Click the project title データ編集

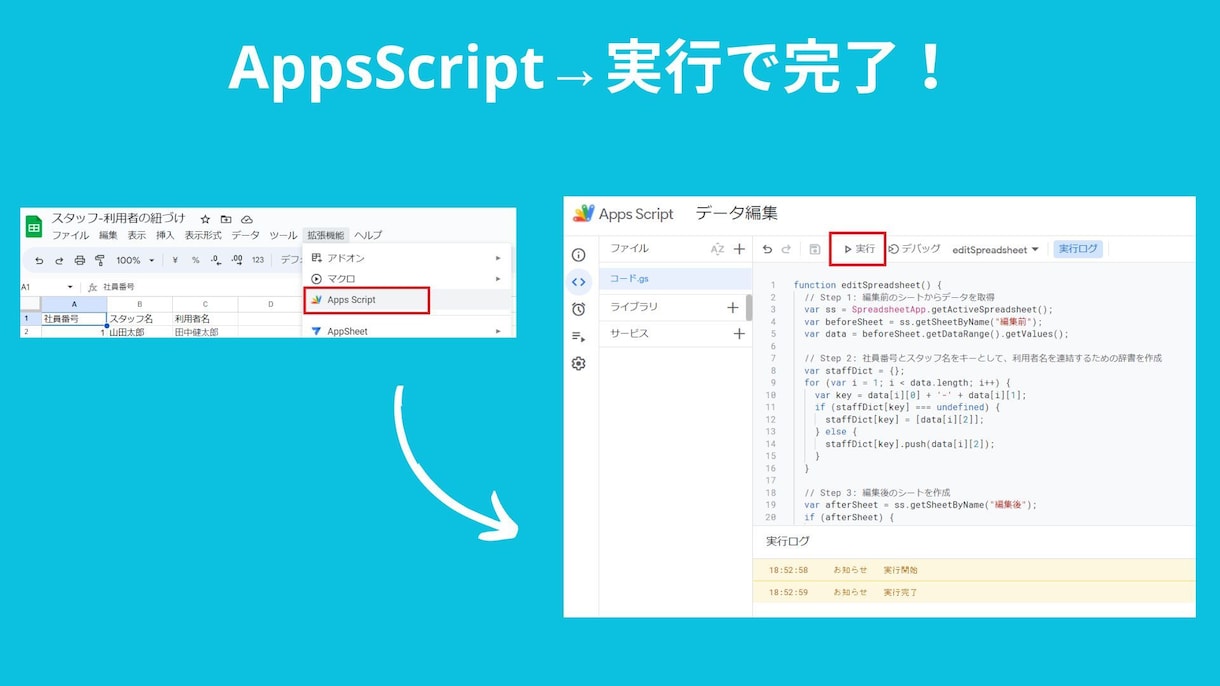736,213
